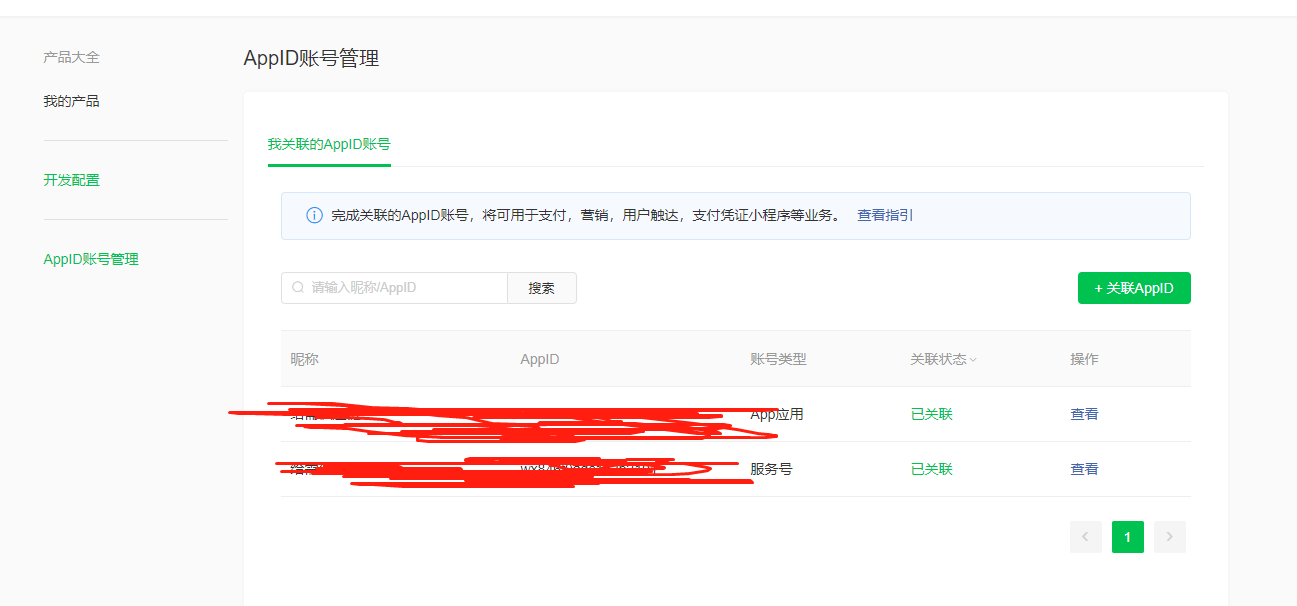Select the App应用 account type cell
This screenshot has width=1297, height=606.
[777, 414]
